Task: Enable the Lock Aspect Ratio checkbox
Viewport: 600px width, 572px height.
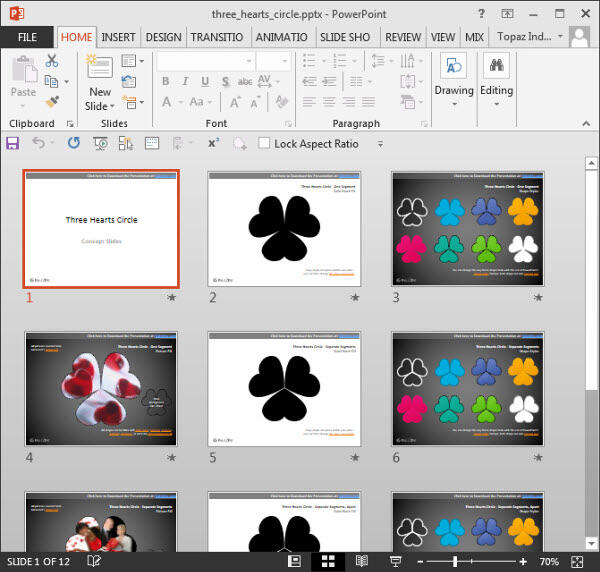Action: tap(264, 144)
